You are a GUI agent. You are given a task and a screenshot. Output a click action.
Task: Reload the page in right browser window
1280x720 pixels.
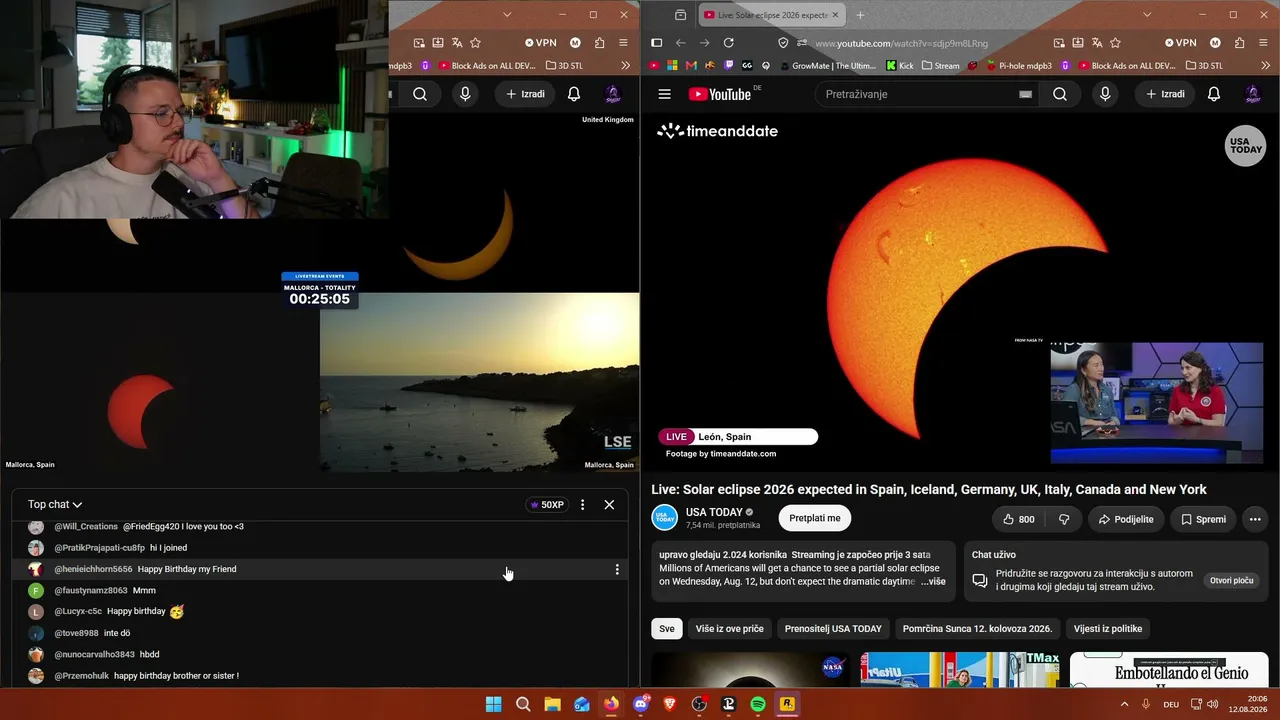click(x=728, y=43)
